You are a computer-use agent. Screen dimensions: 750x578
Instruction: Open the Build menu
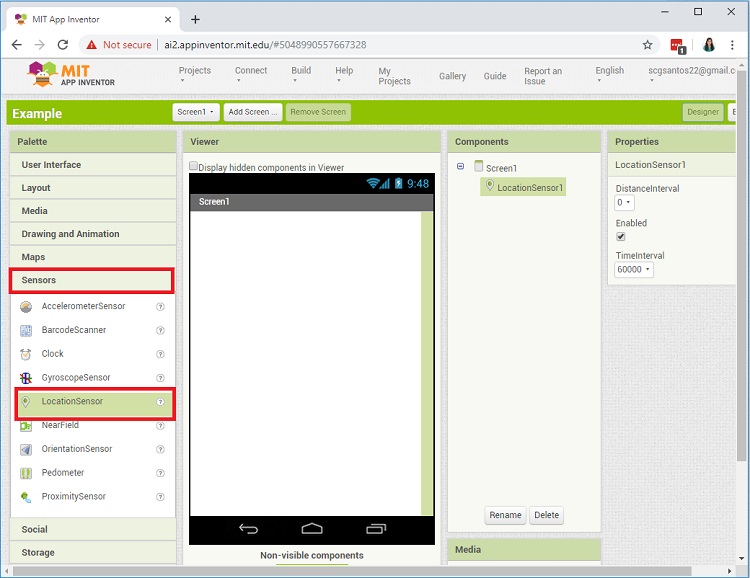(x=301, y=74)
